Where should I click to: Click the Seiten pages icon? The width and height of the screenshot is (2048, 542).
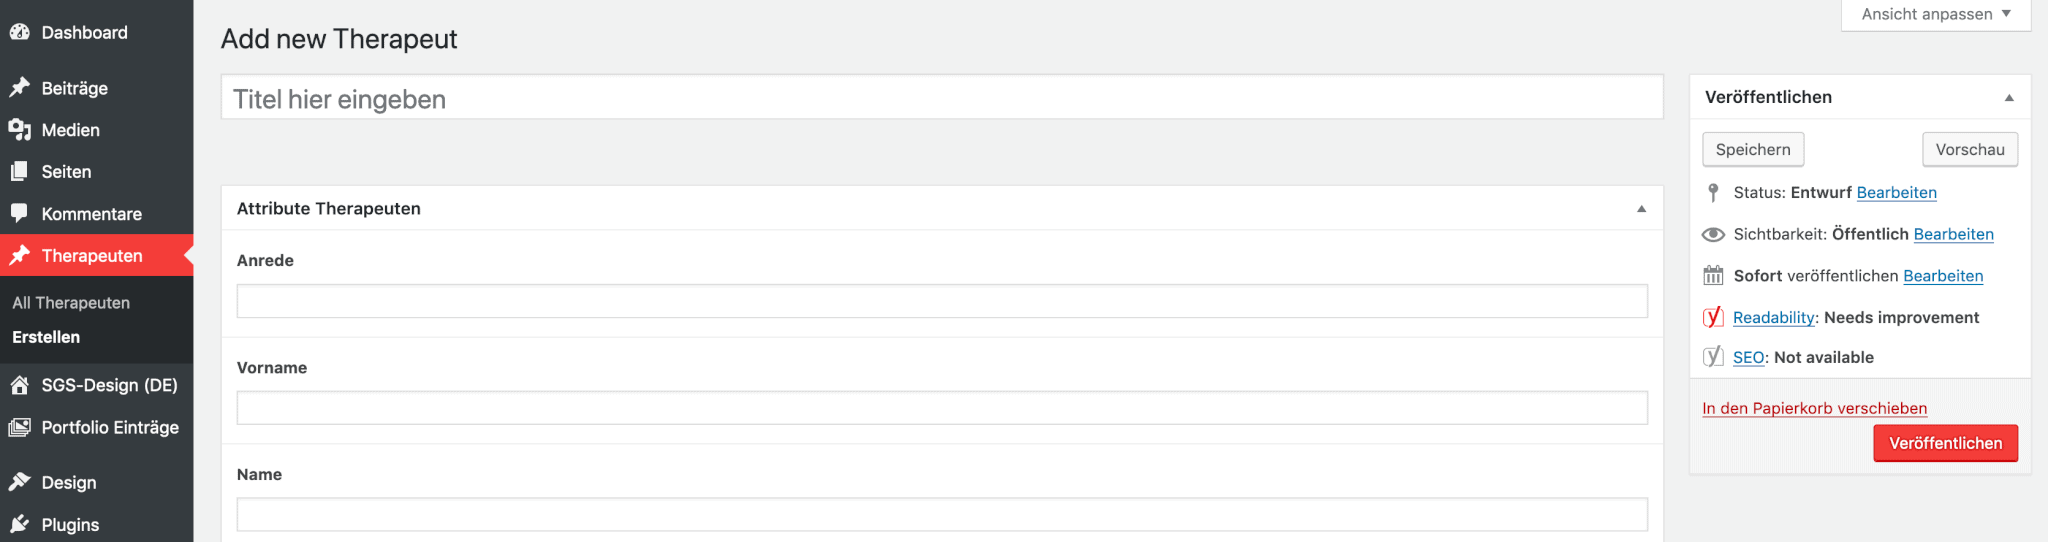tap(19, 172)
